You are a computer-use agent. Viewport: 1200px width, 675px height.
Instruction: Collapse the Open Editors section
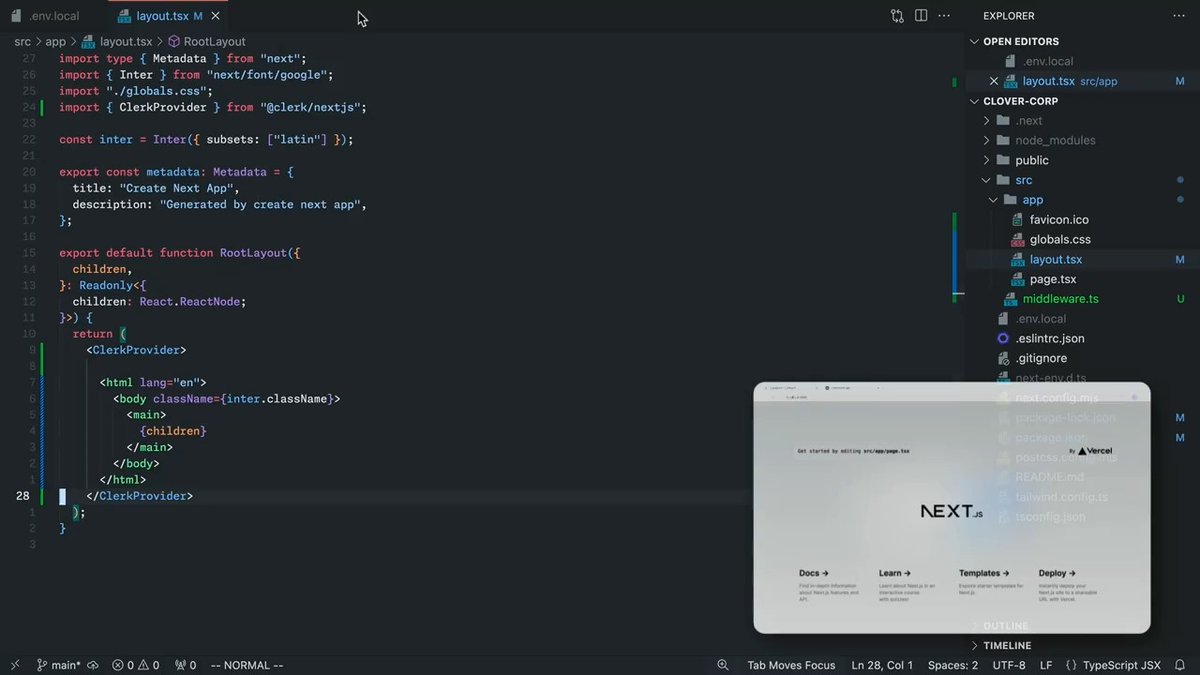coord(975,42)
